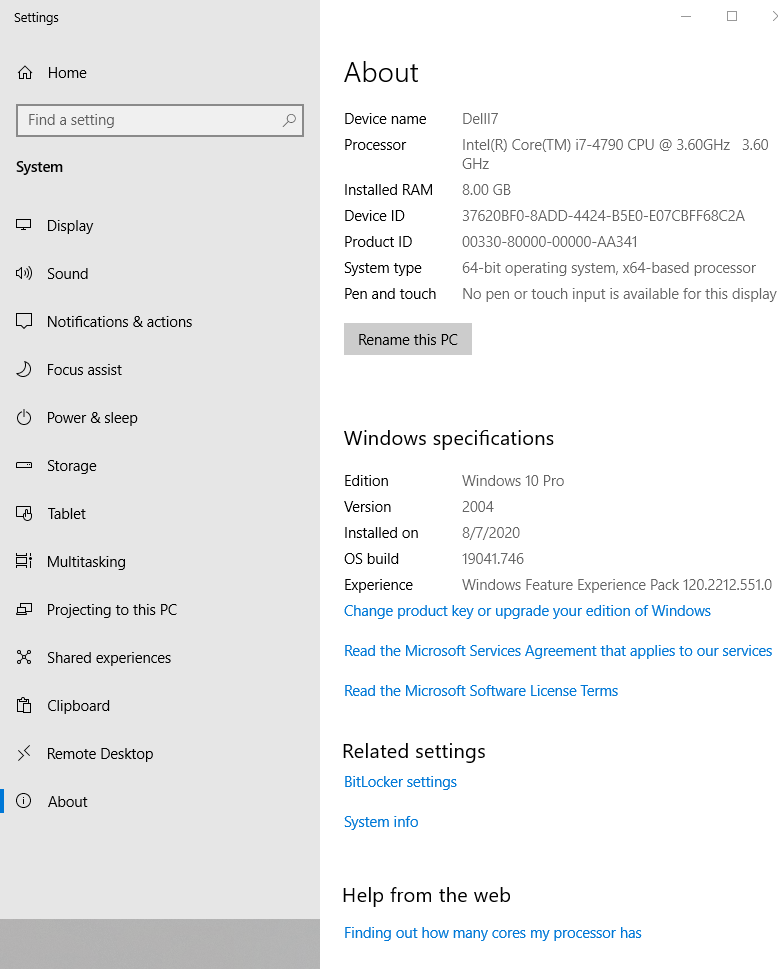The width and height of the screenshot is (778, 969).
Task: Click the Home icon in sidebar
Action: click(25, 73)
